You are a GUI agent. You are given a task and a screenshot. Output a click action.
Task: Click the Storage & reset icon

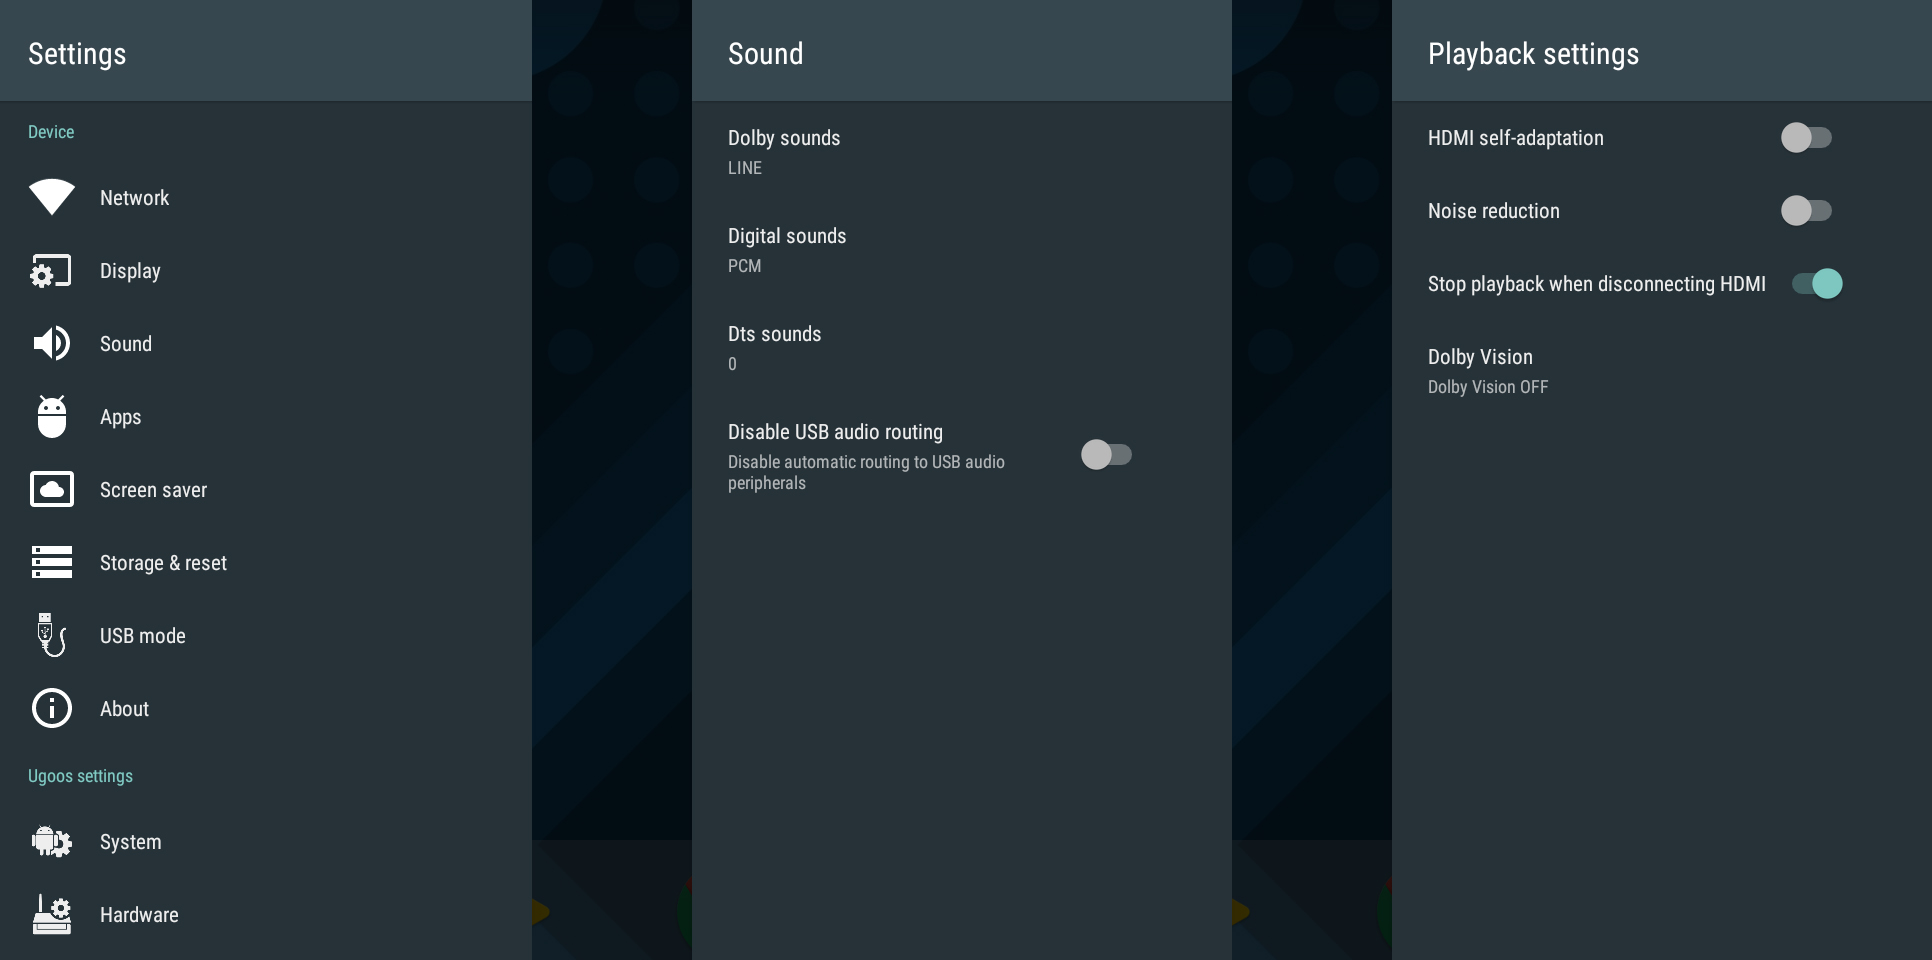pyautogui.click(x=52, y=563)
